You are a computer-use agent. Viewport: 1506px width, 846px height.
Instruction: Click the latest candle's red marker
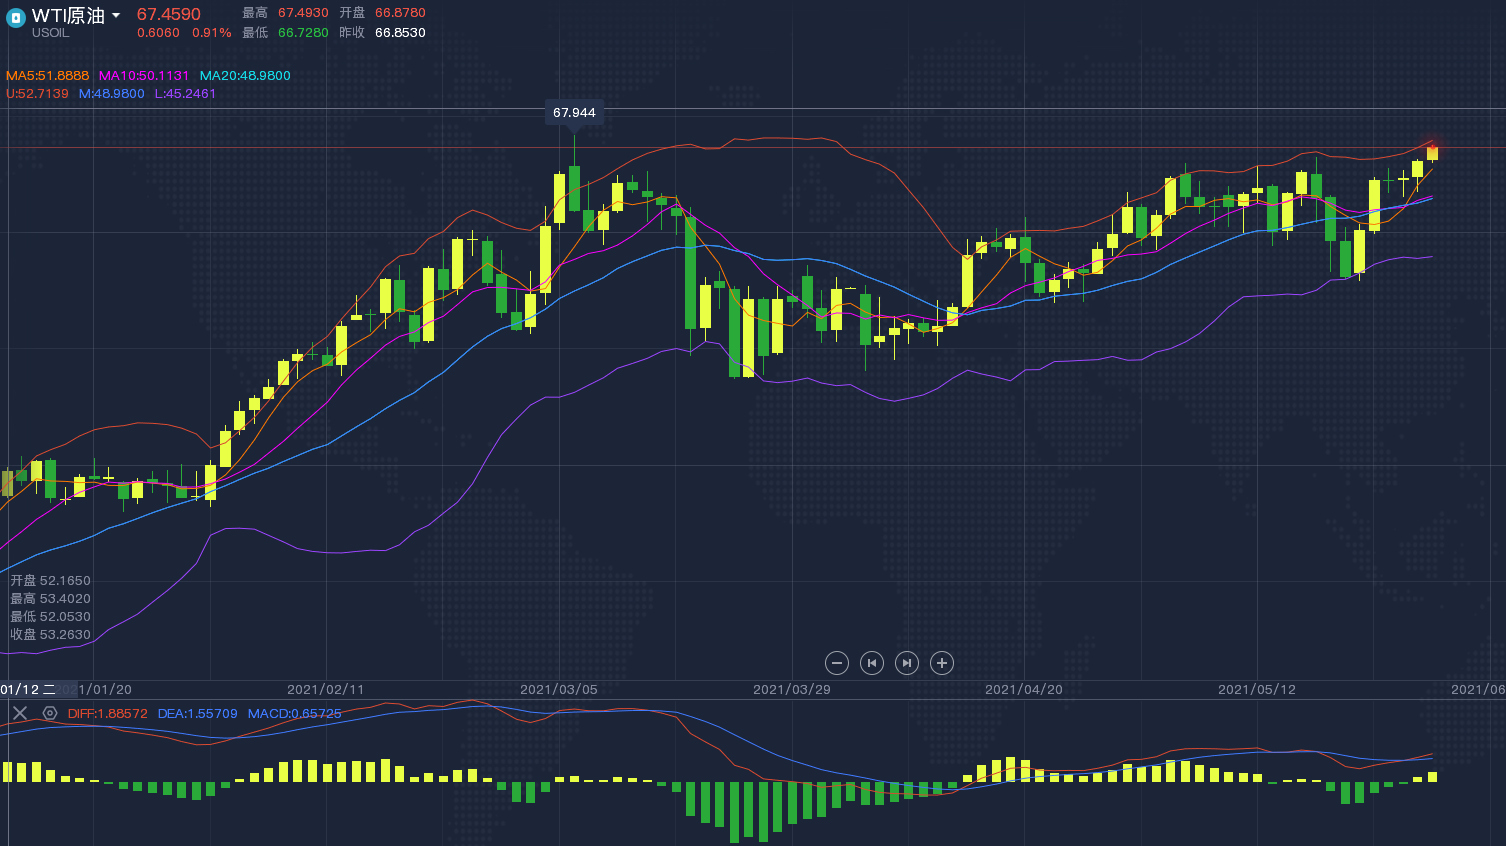[1433, 148]
